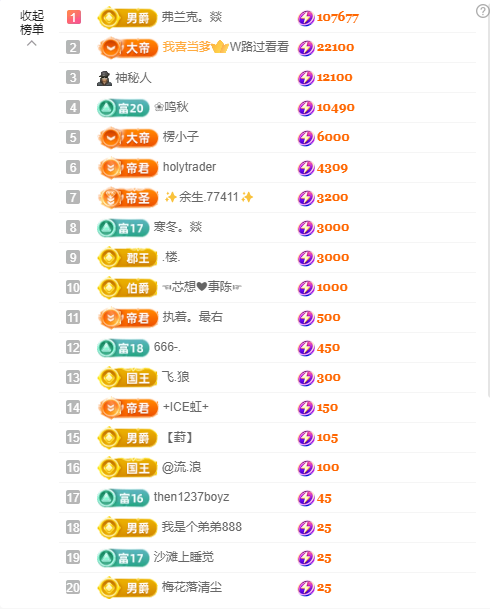Click the 男爵 badge of rank 1 user
Viewport: 490px width, 609px height.
[x=127, y=17]
